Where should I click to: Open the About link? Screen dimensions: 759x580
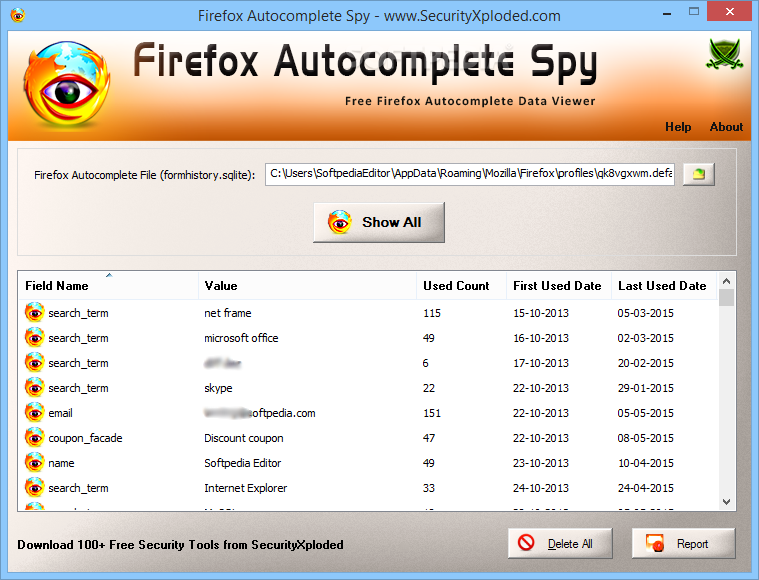[x=726, y=127]
